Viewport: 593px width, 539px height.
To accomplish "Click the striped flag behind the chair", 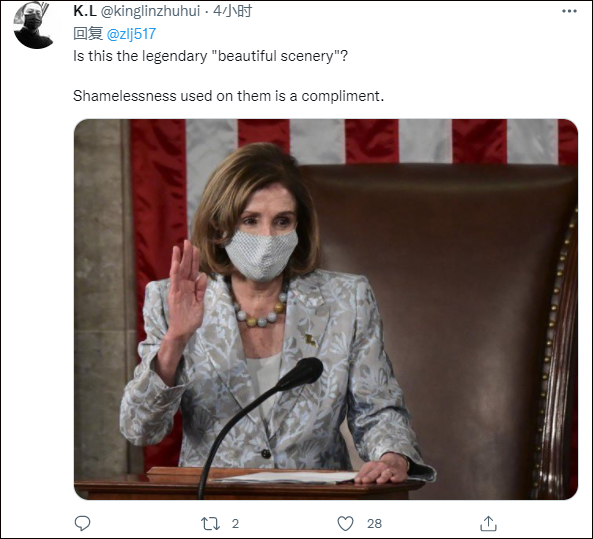I will click(x=352, y=142).
